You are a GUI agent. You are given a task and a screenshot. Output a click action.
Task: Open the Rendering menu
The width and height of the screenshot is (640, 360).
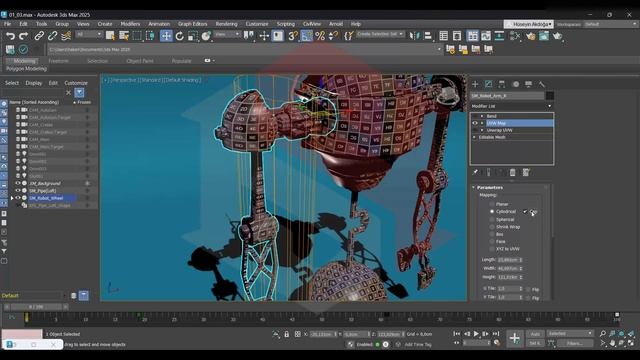pyautogui.click(x=227, y=24)
